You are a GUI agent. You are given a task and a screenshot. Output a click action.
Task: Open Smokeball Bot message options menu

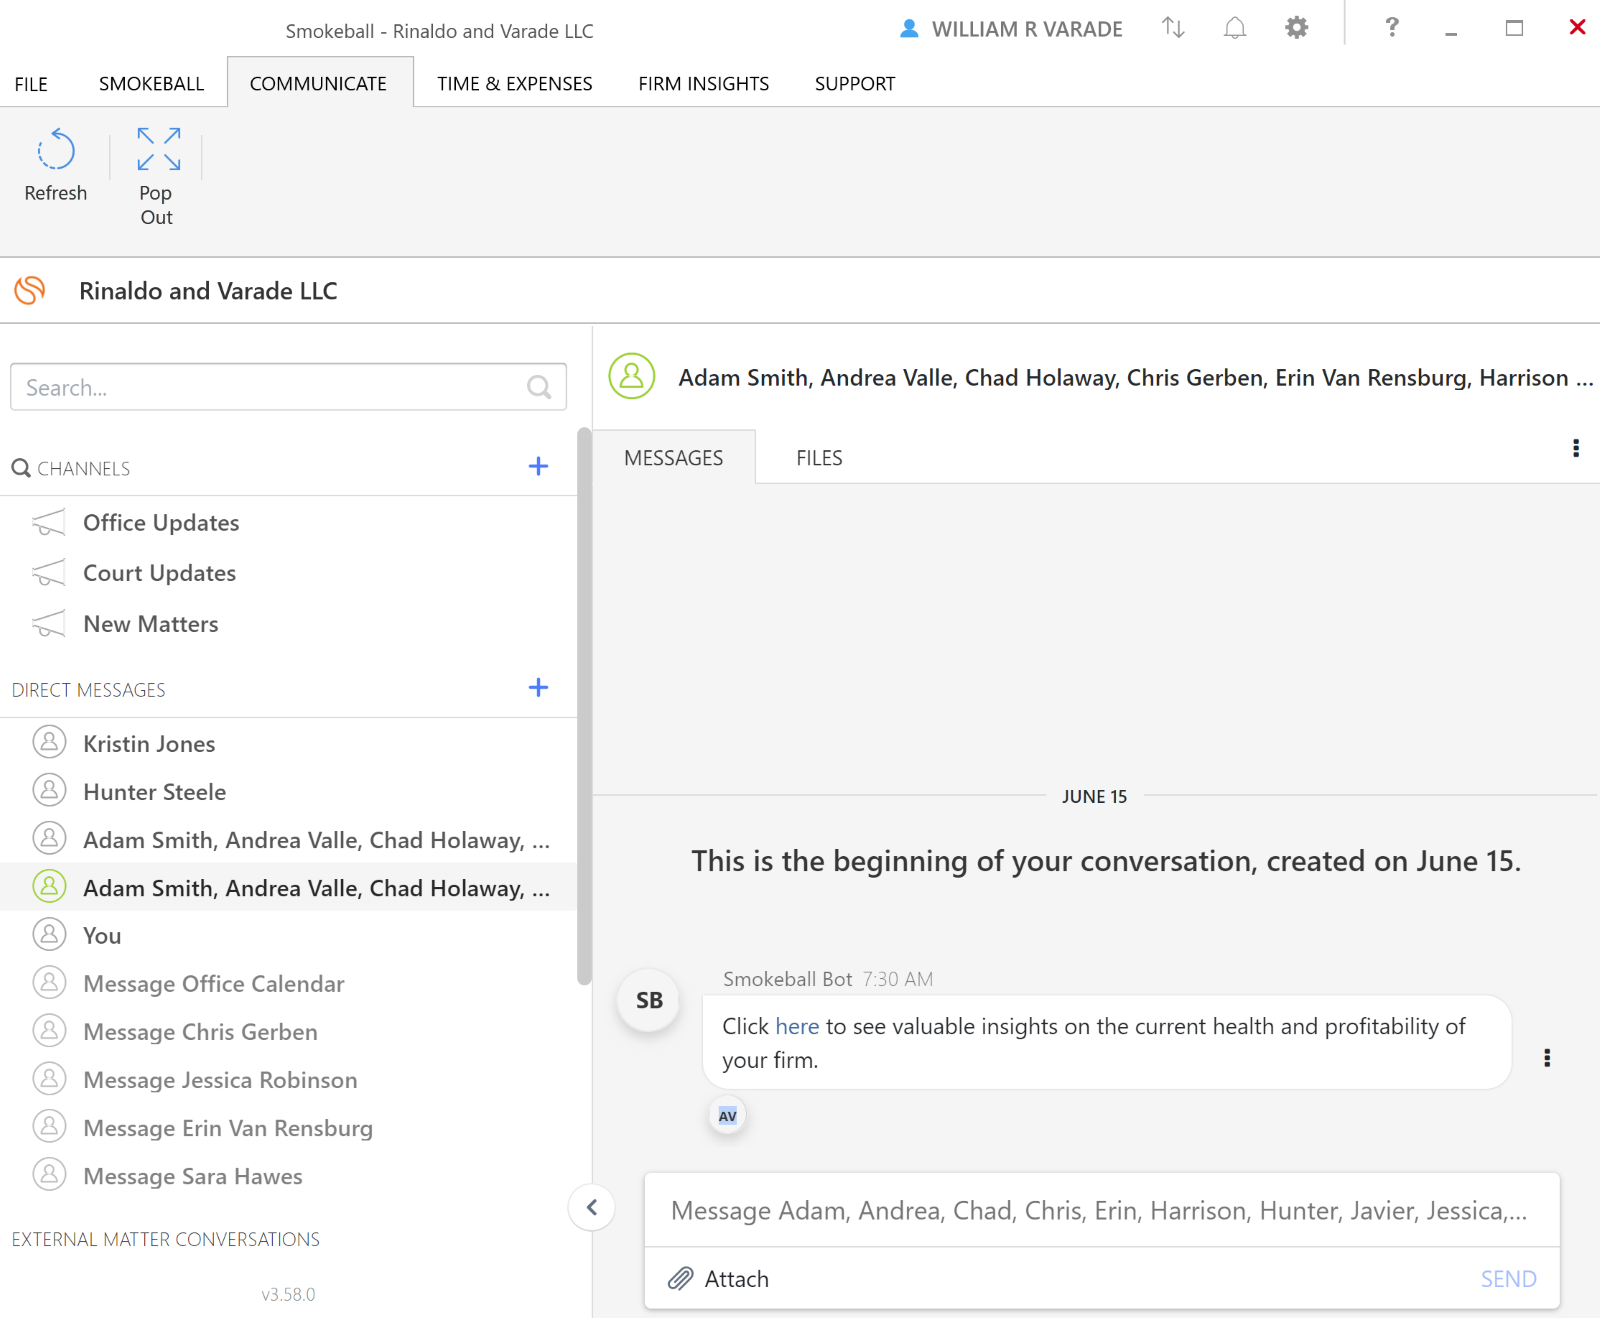click(1547, 1058)
